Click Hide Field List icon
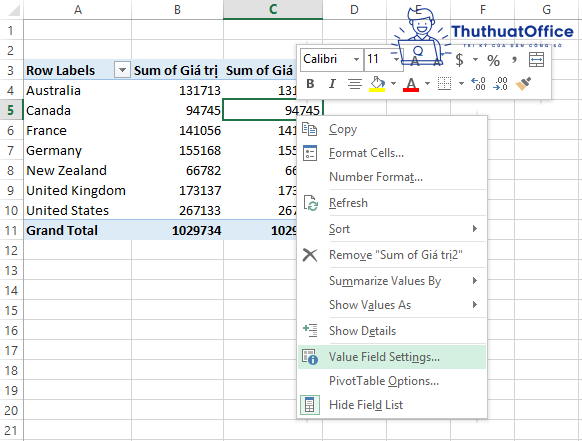 tap(310, 405)
